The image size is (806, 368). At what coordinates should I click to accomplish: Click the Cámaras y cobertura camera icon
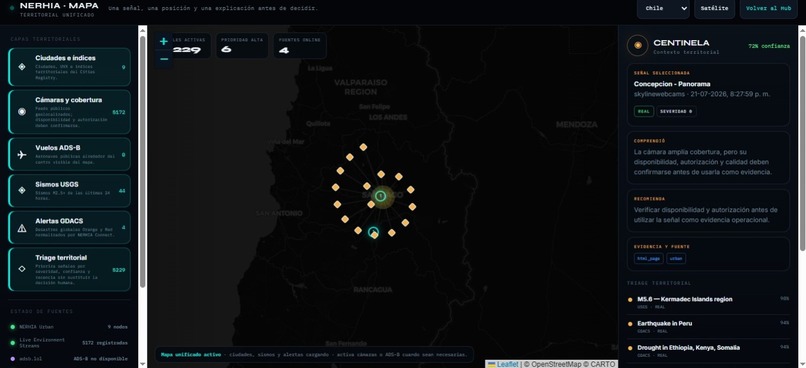[x=22, y=112]
